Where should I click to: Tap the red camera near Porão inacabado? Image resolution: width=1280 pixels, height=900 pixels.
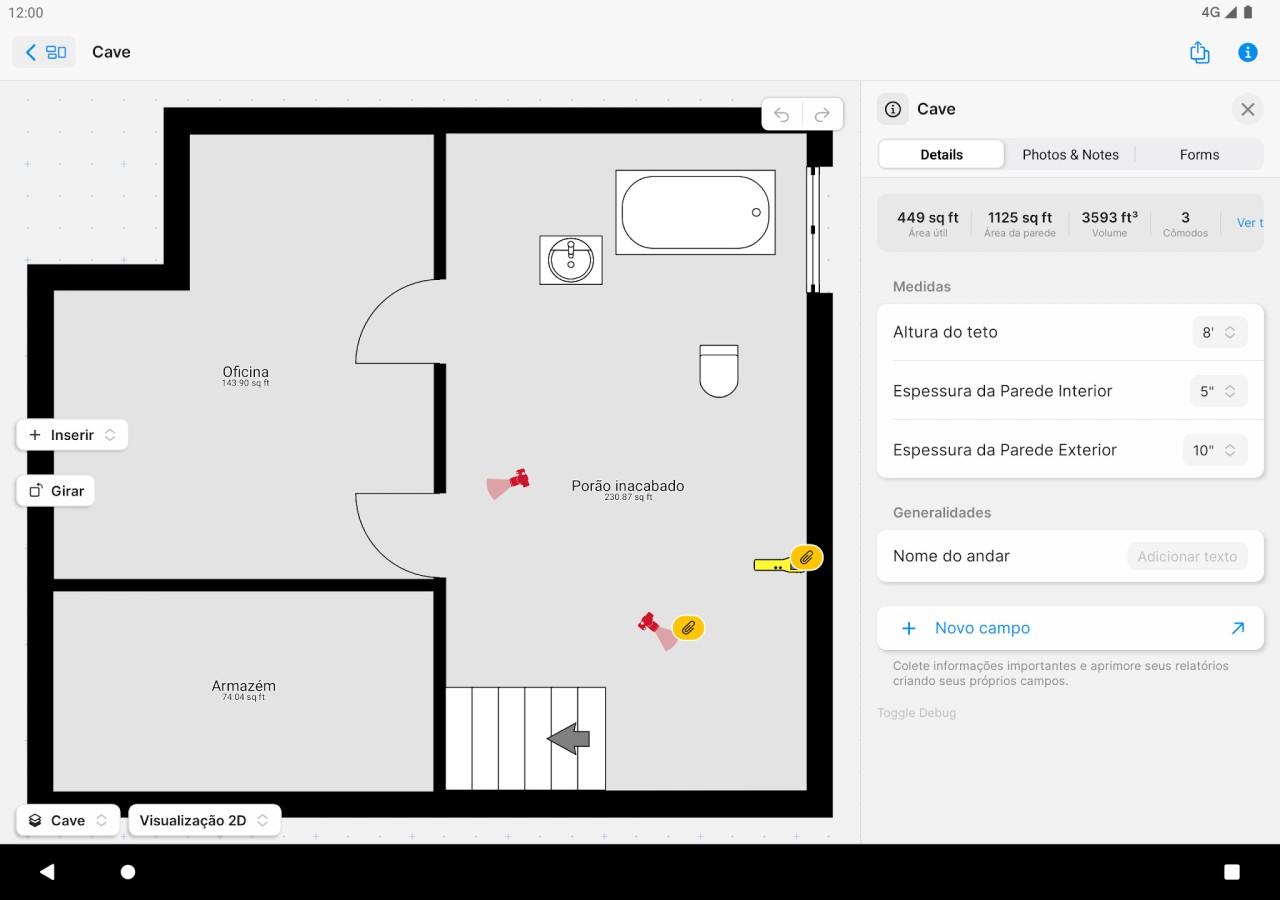pos(518,479)
